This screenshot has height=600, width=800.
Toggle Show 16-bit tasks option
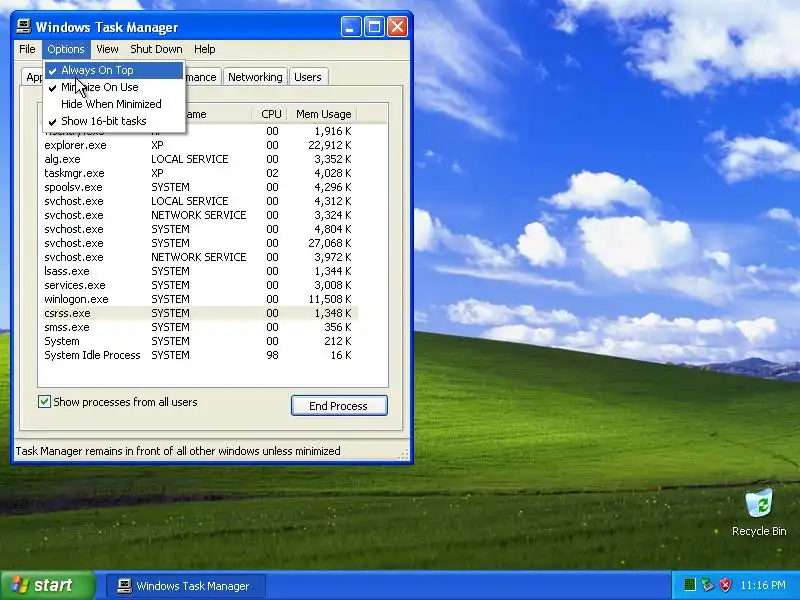click(114, 121)
